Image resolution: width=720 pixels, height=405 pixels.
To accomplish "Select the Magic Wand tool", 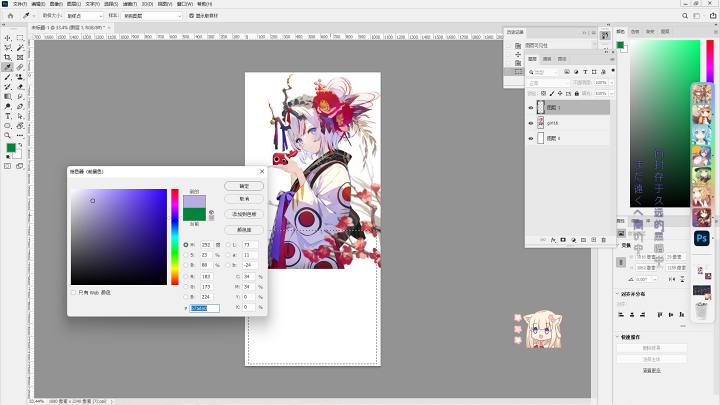I will [20, 48].
